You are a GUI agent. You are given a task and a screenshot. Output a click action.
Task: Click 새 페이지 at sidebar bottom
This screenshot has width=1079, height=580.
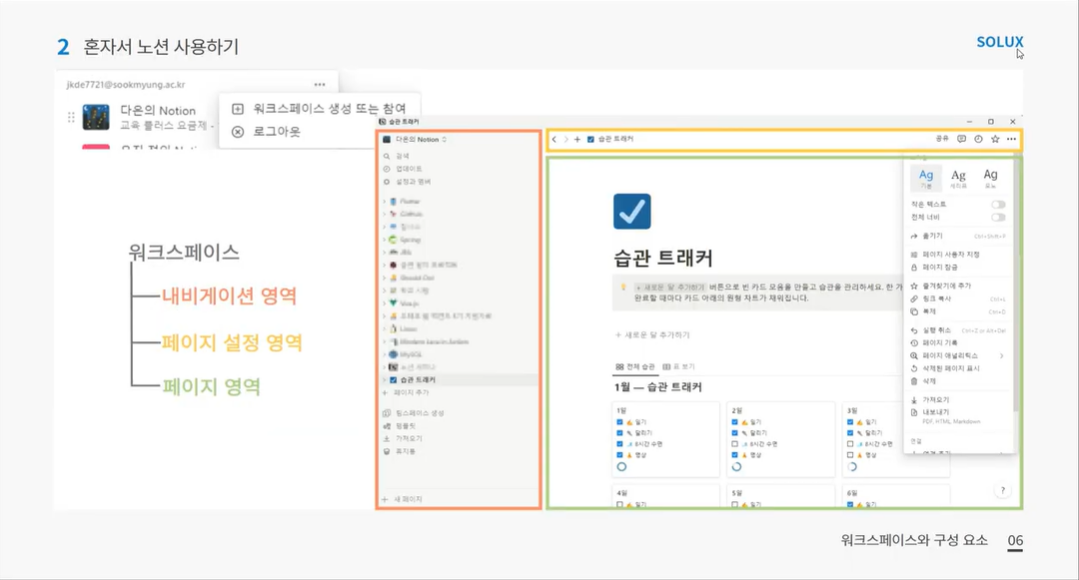403,499
